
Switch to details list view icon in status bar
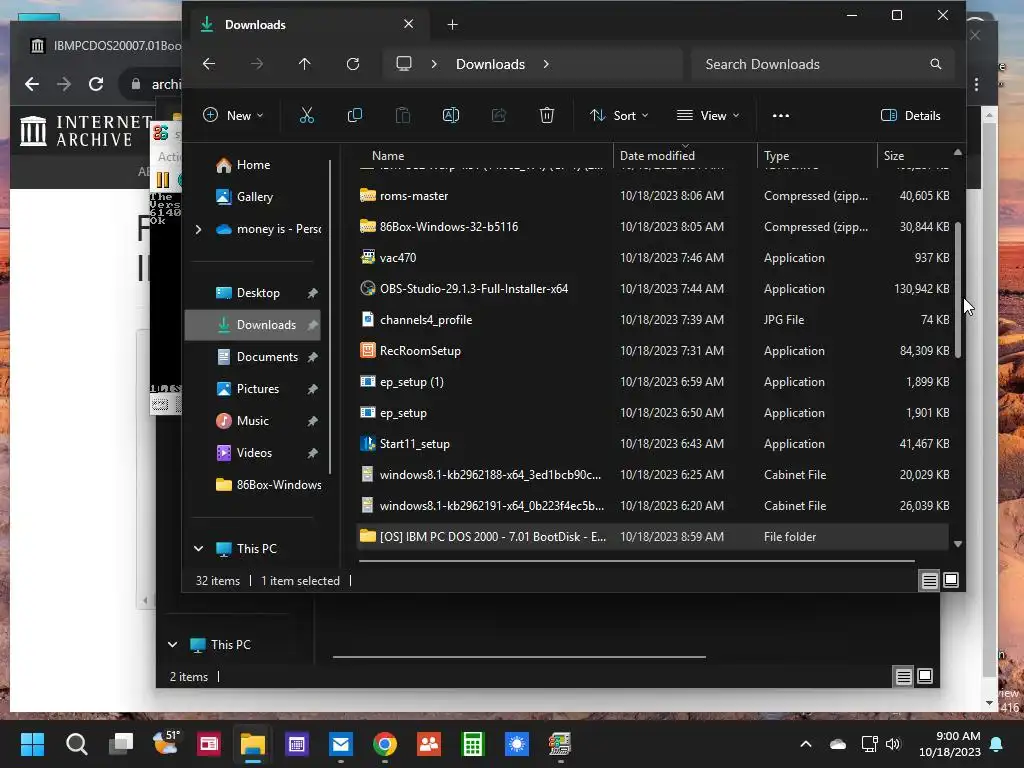(x=929, y=580)
